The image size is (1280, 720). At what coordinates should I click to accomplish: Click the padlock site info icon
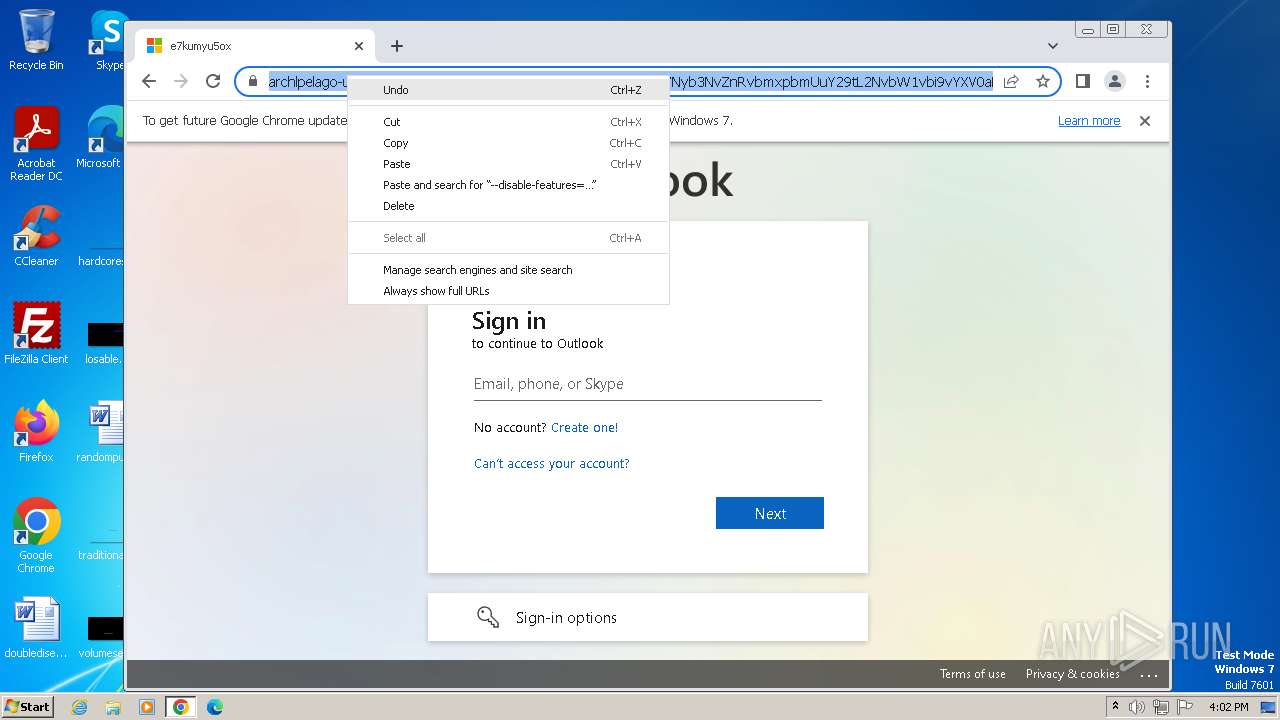(x=253, y=81)
